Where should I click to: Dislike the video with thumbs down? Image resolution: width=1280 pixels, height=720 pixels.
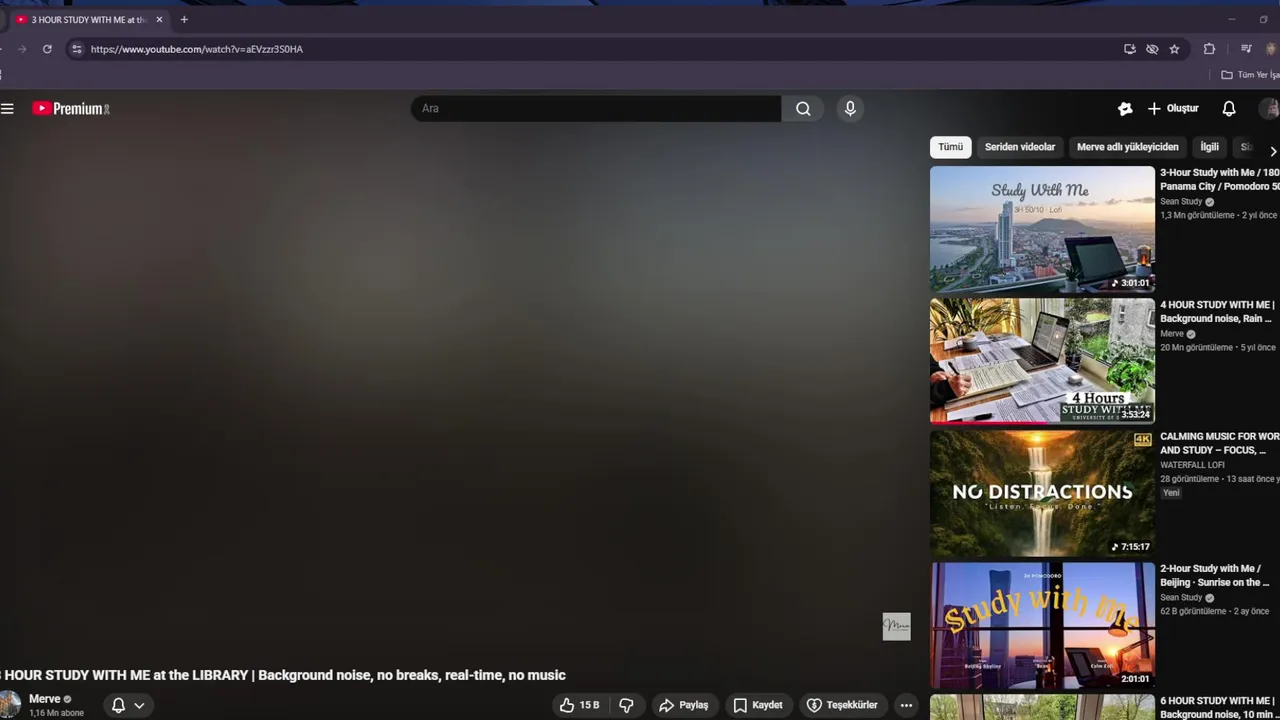point(626,705)
